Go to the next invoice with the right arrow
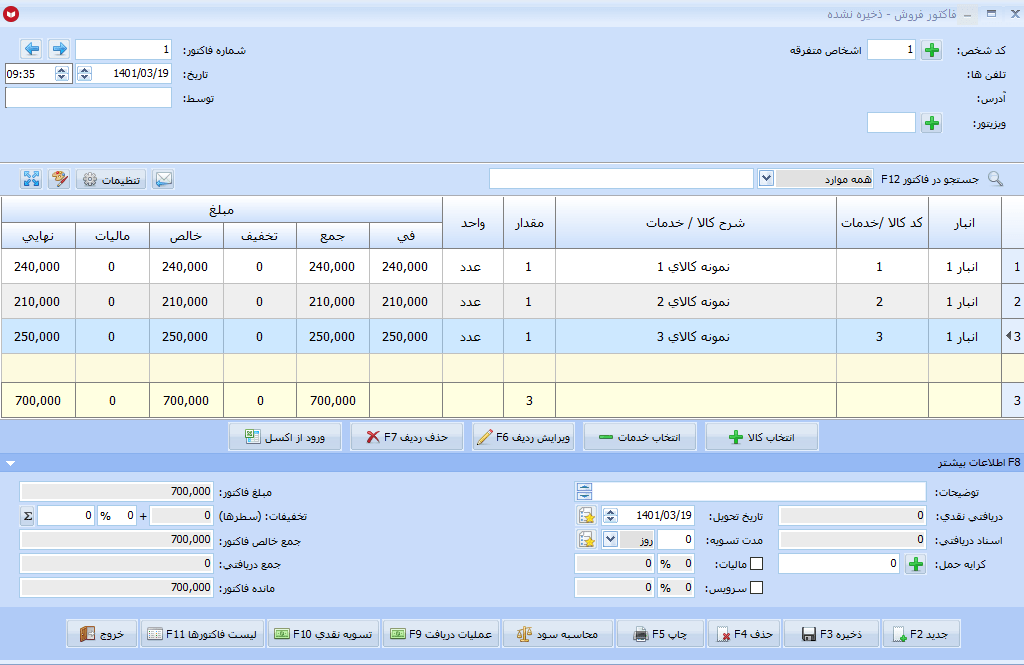This screenshot has width=1024, height=665. tap(59, 49)
